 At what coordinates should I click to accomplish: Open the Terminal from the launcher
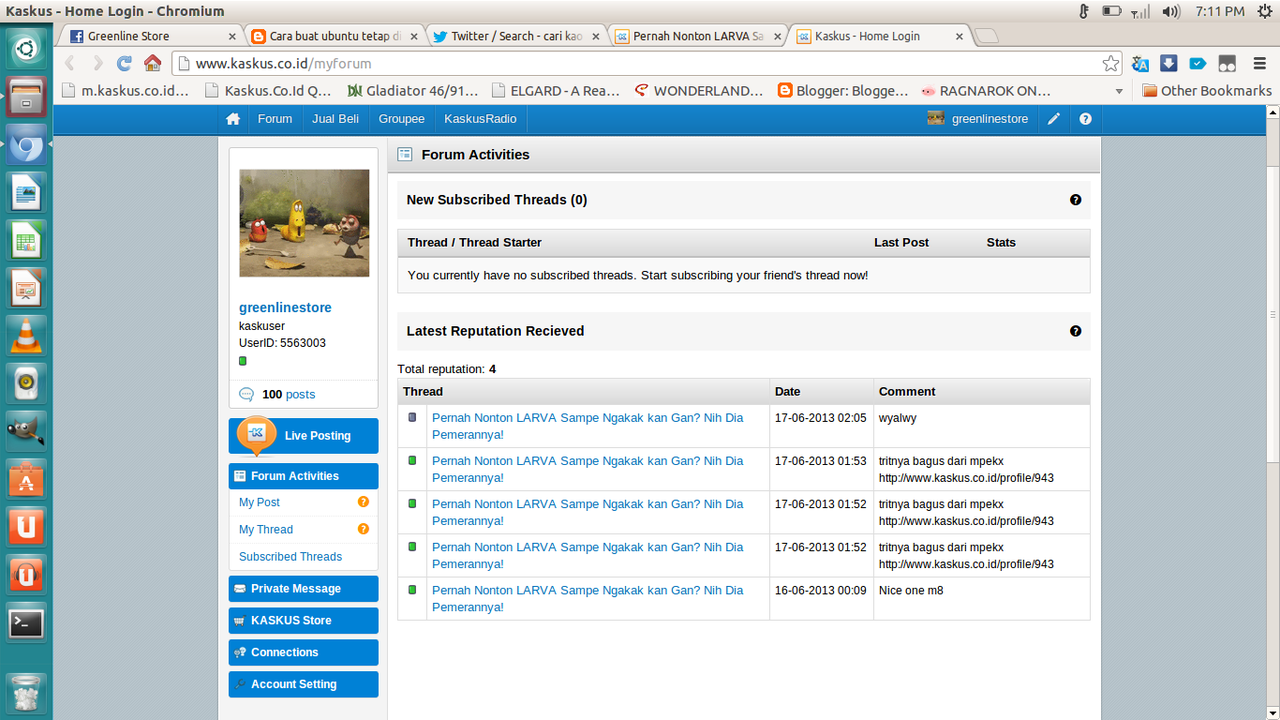click(x=26, y=623)
